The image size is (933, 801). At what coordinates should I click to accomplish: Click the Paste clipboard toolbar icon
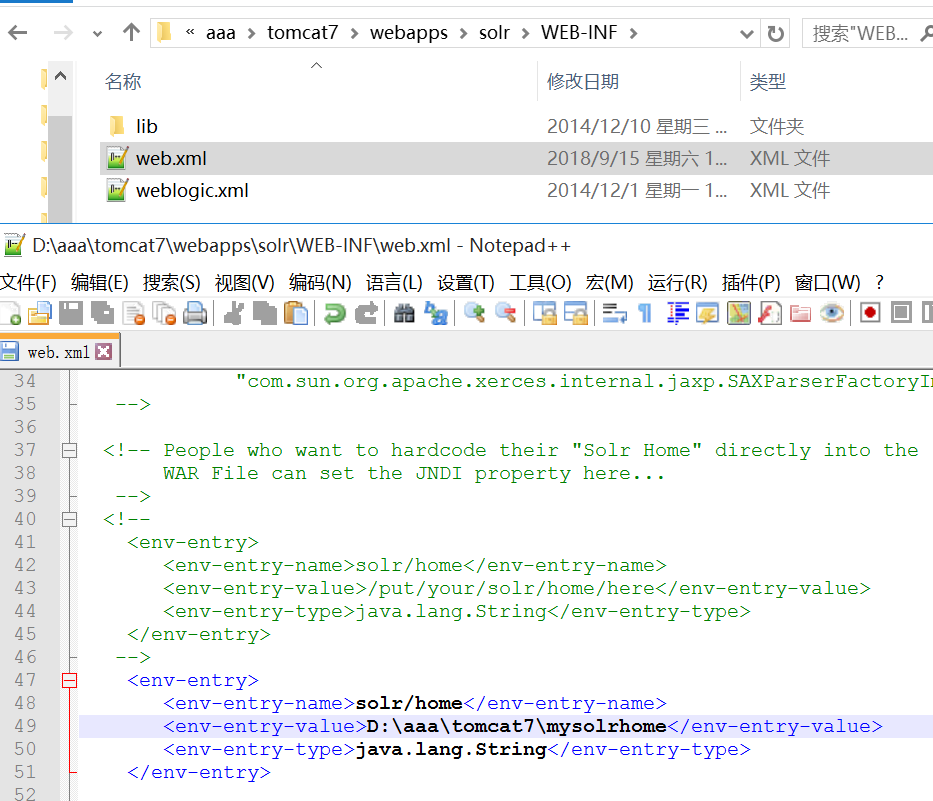(x=296, y=313)
